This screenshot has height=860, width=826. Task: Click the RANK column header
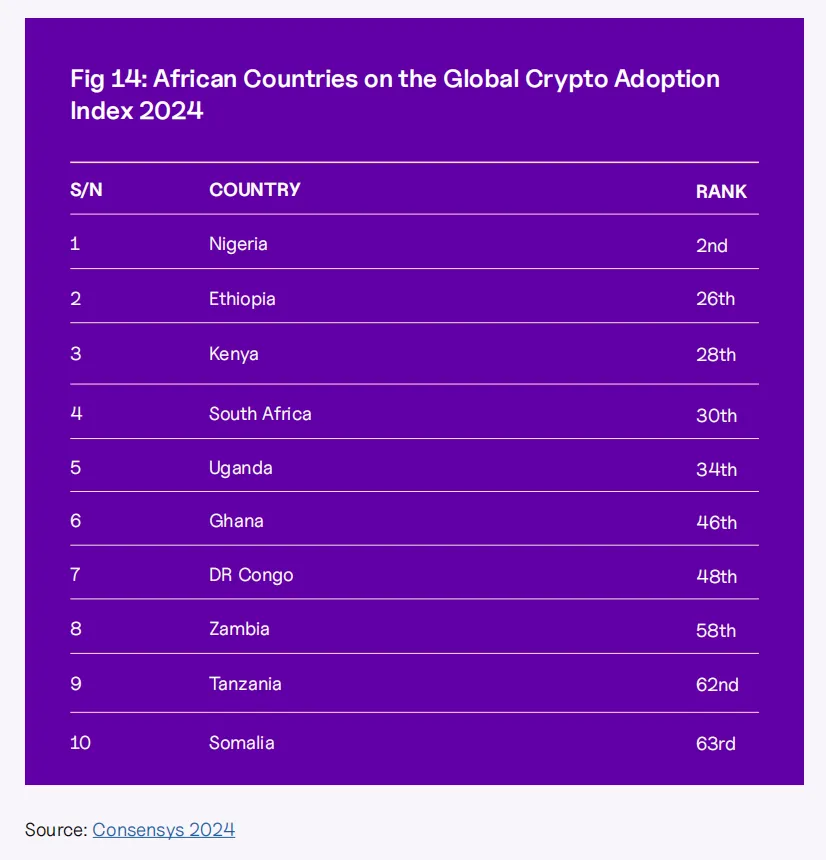pyautogui.click(x=721, y=191)
